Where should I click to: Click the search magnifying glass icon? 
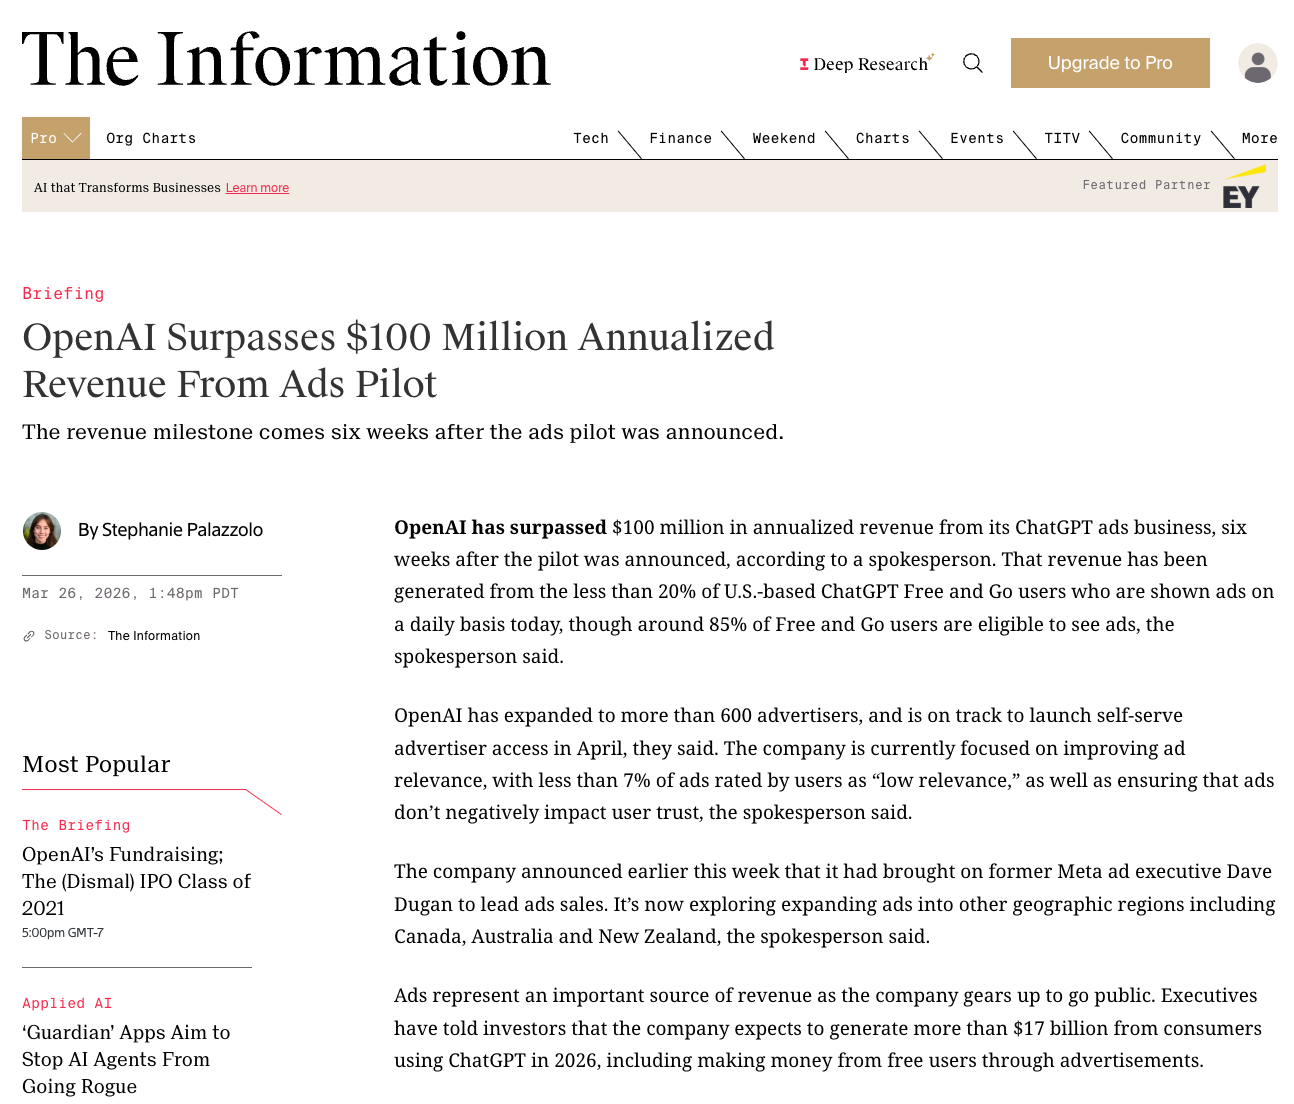click(972, 63)
